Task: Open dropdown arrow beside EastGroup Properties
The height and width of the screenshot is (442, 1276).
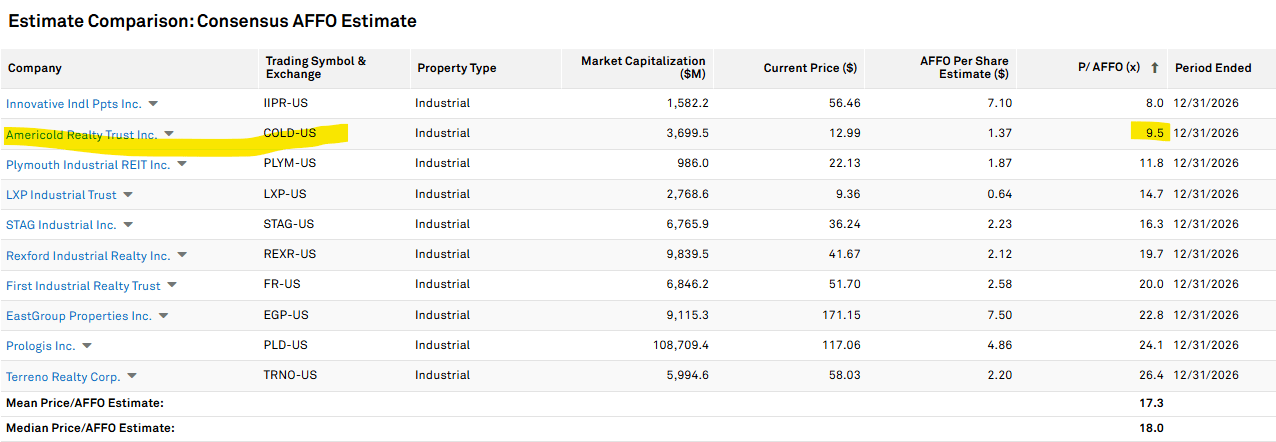Action: 163,316
